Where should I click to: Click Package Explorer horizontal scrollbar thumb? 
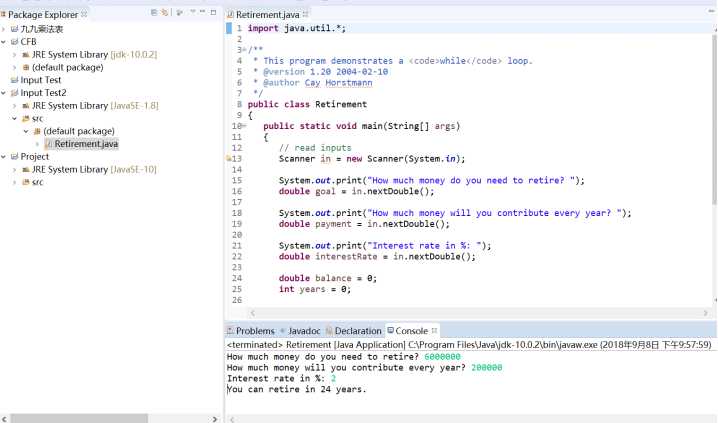(x=79, y=419)
